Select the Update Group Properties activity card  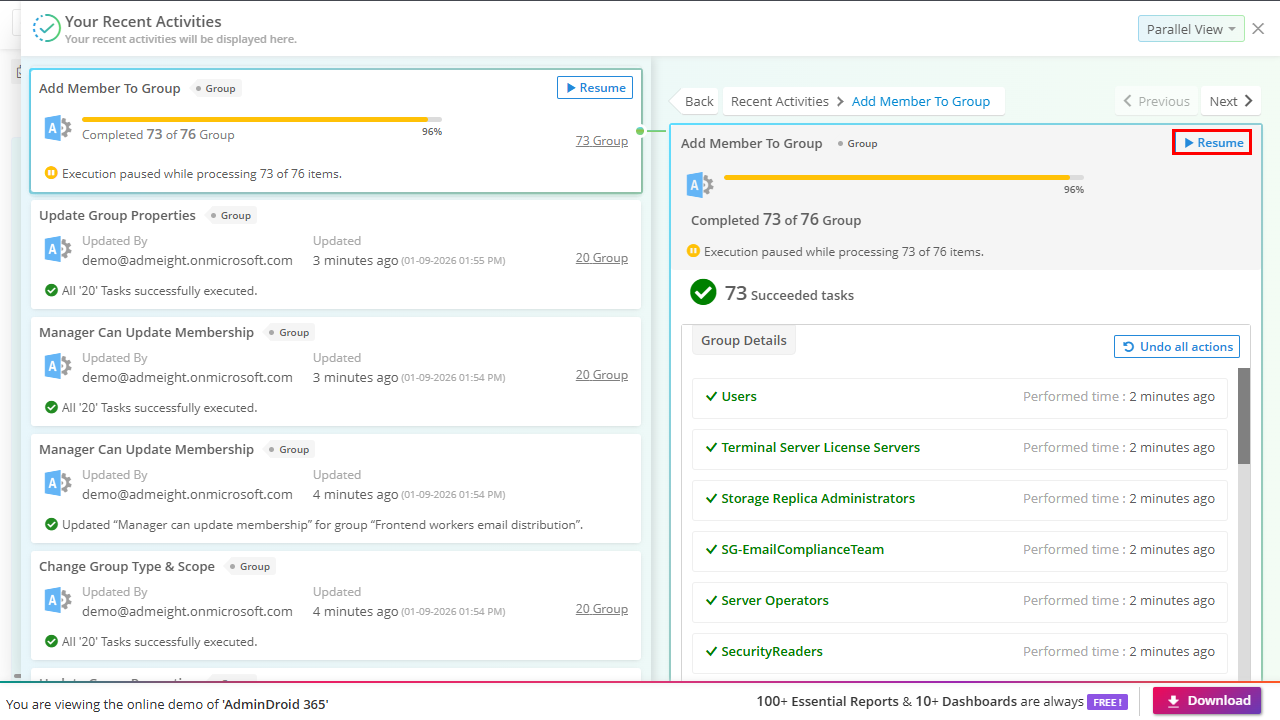pyautogui.click(x=335, y=255)
